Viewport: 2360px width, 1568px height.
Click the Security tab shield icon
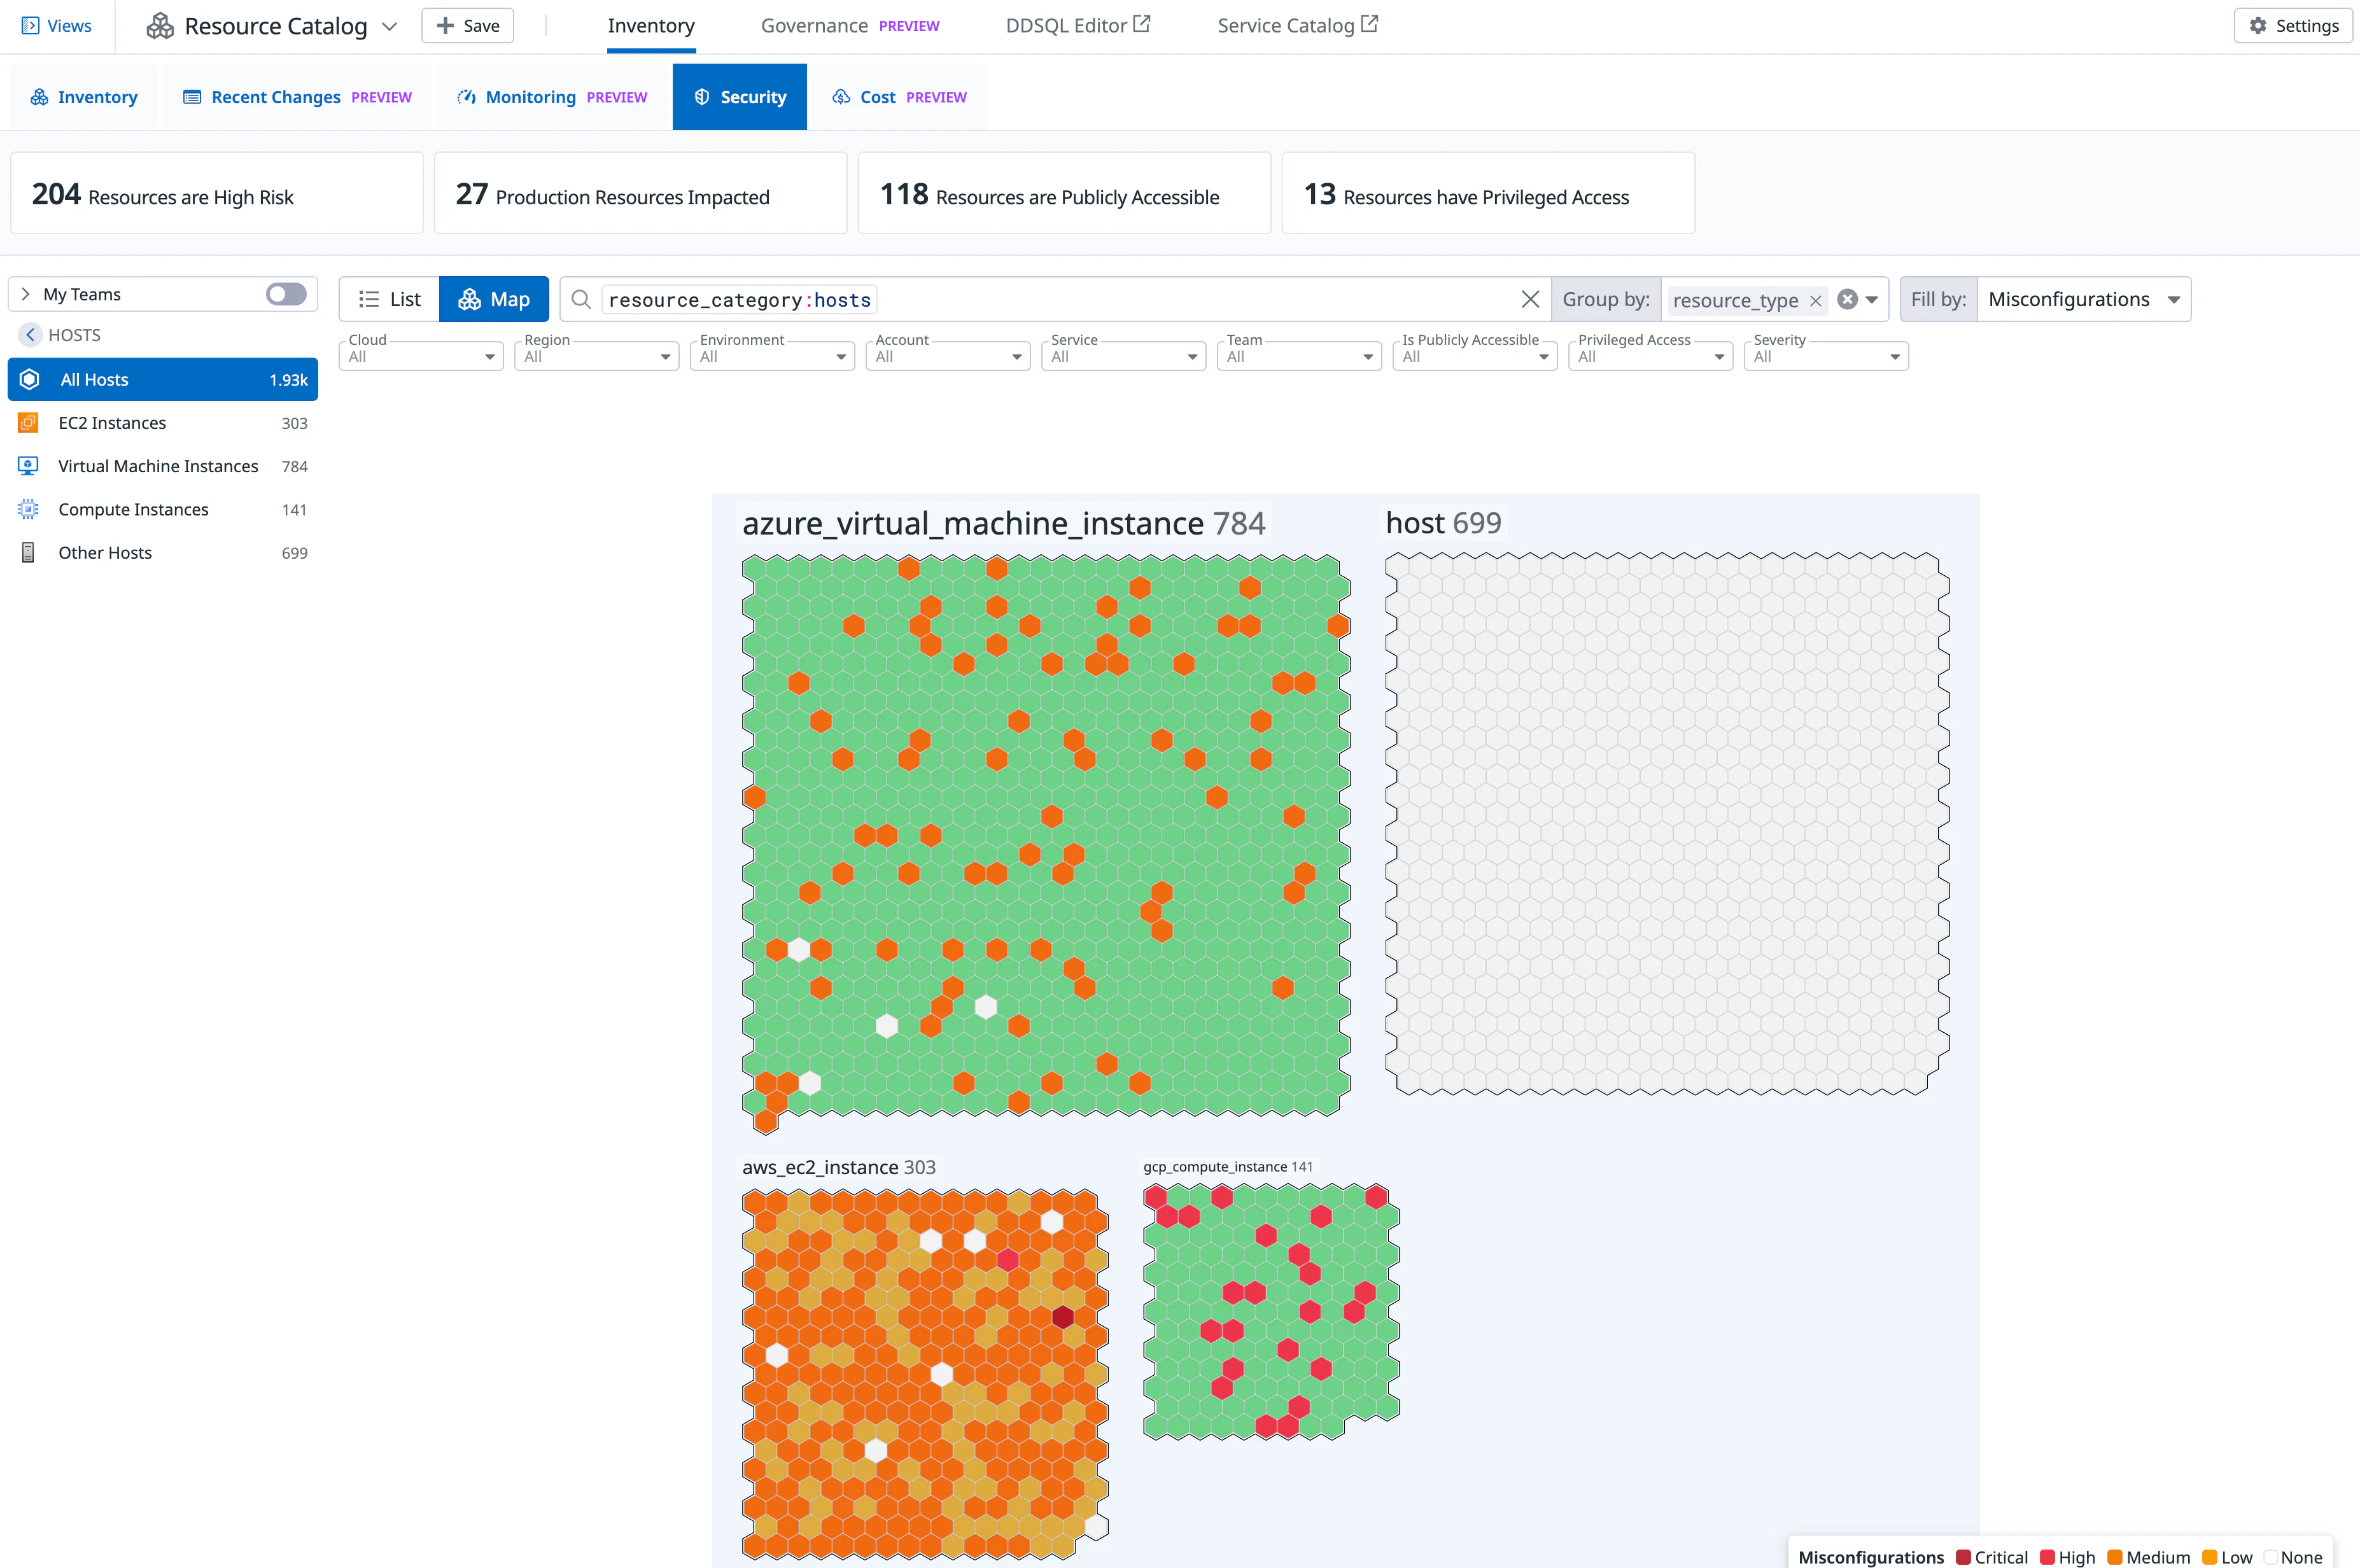point(702,97)
